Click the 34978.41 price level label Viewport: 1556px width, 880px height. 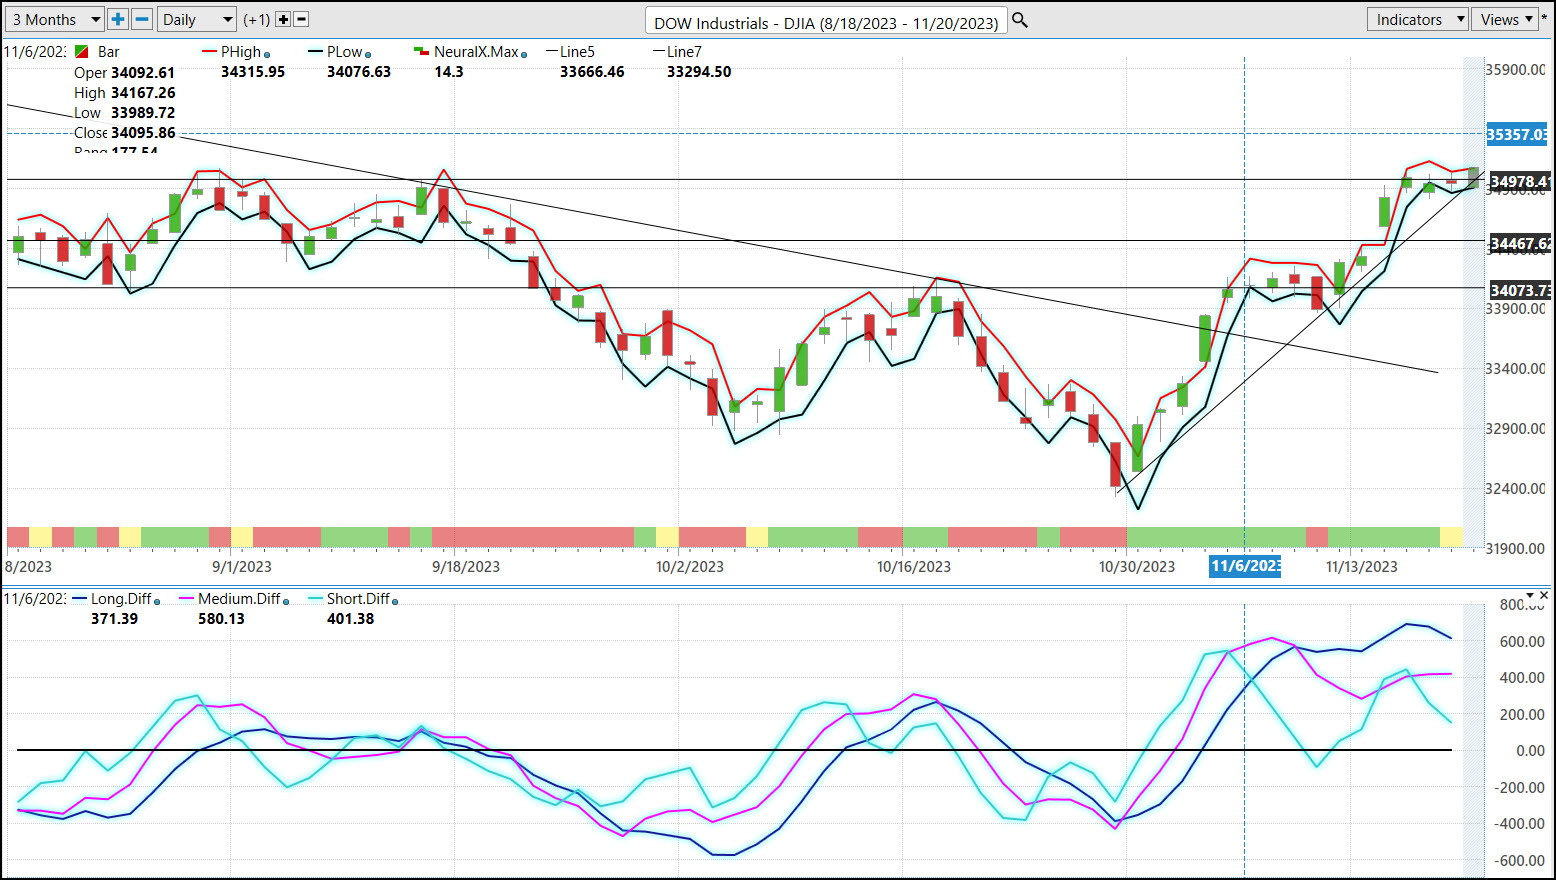1519,181
